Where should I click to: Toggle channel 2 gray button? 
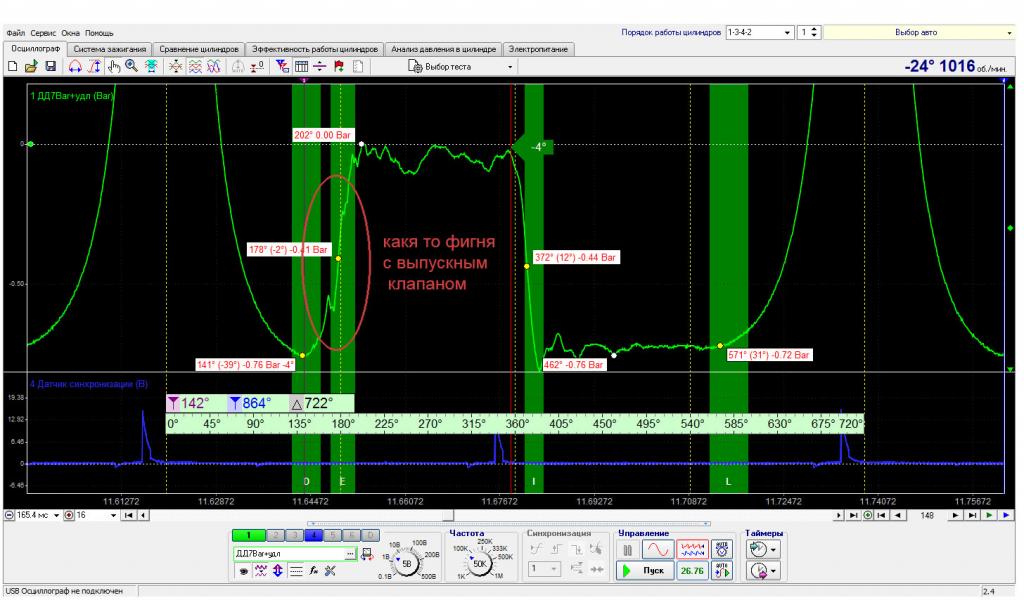[x=276, y=535]
